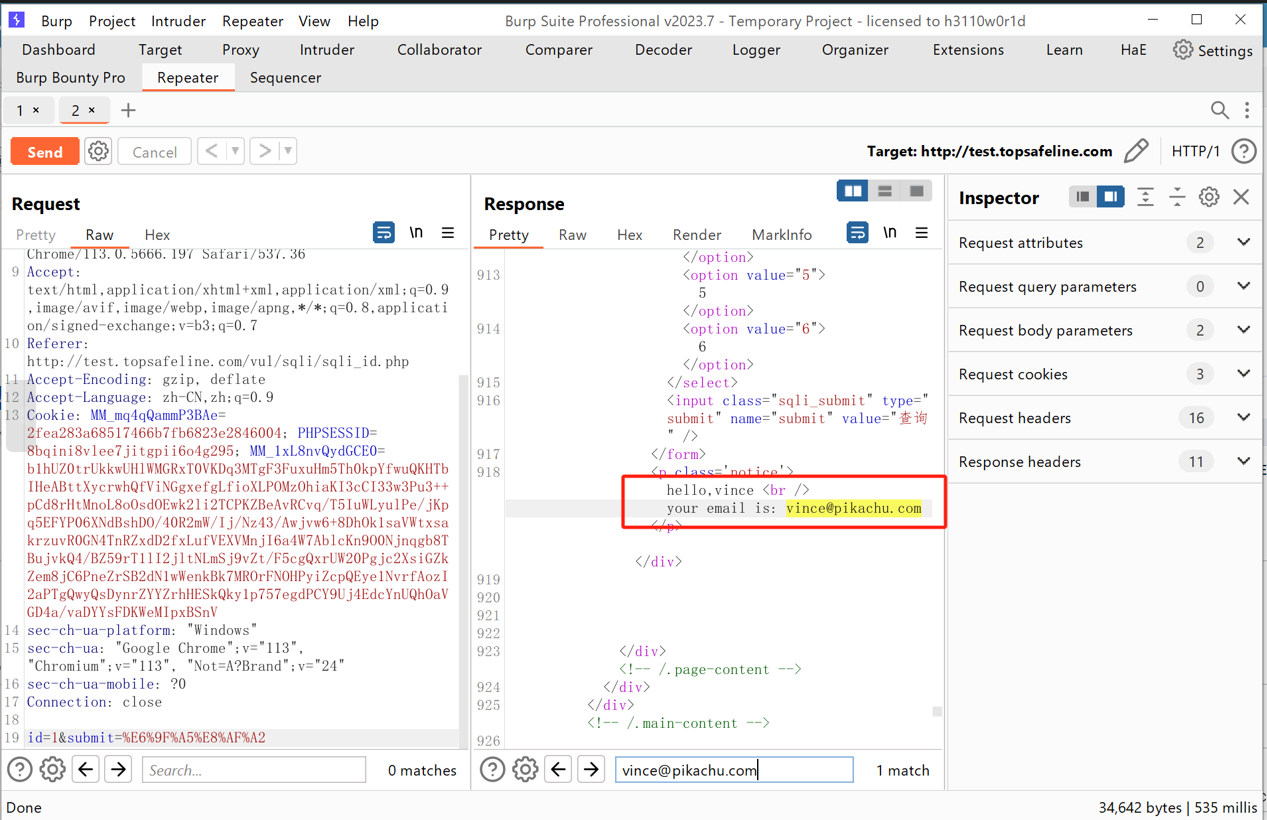The height and width of the screenshot is (820, 1267).
Task: Click the show non-printable characters icon in Response
Action: coord(889,233)
